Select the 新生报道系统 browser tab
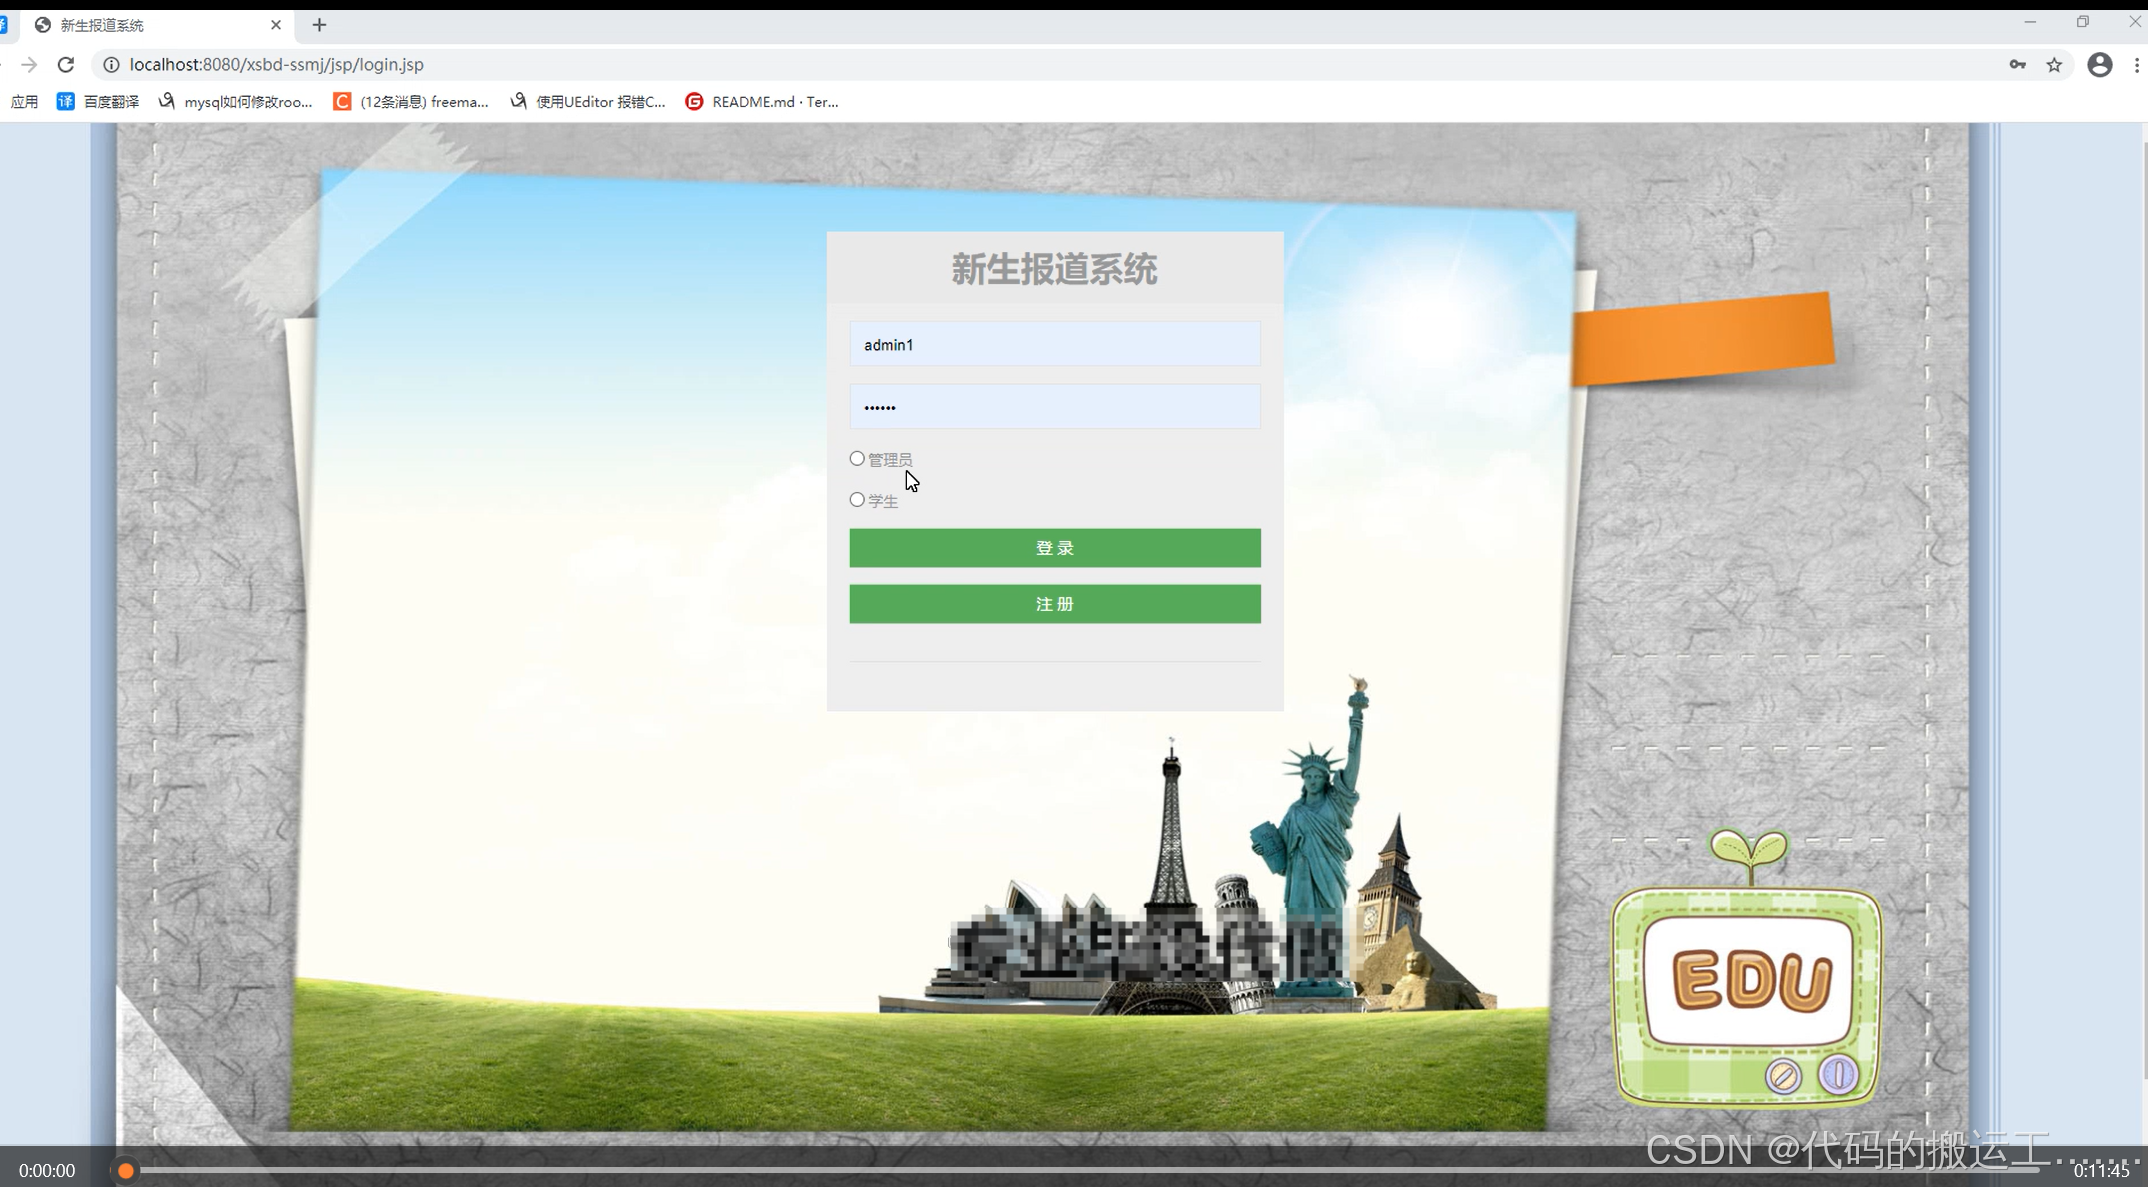Screen dimensions: 2148x1187 click(x=140, y=25)
